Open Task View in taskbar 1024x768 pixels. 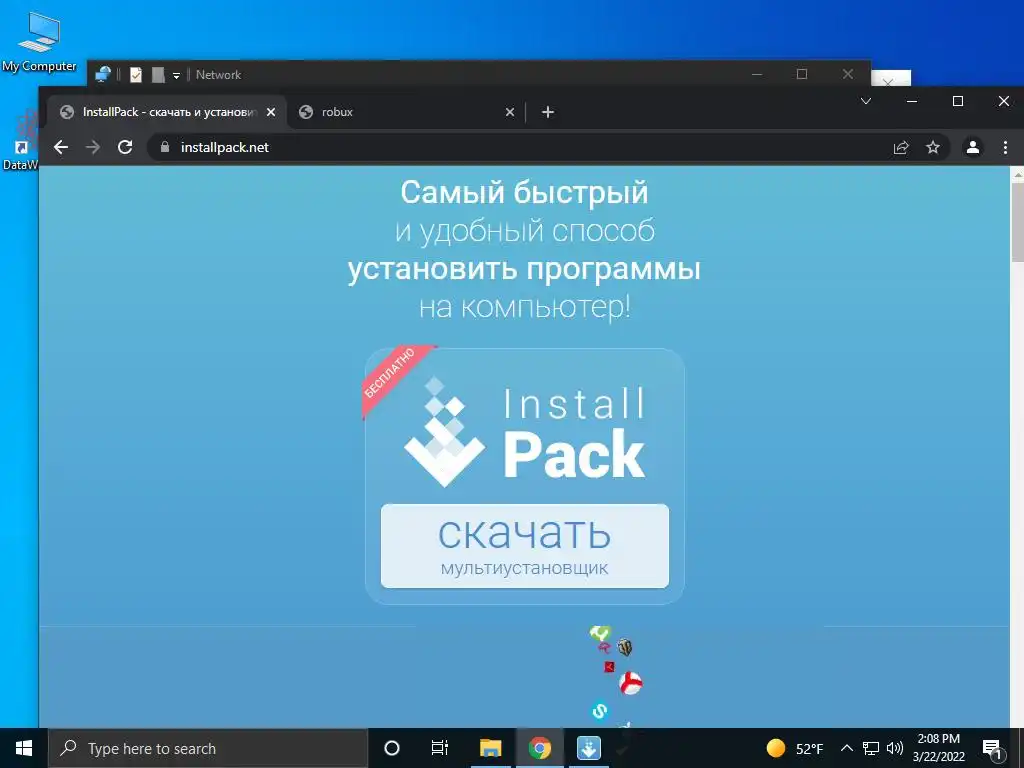pos(440,748)
